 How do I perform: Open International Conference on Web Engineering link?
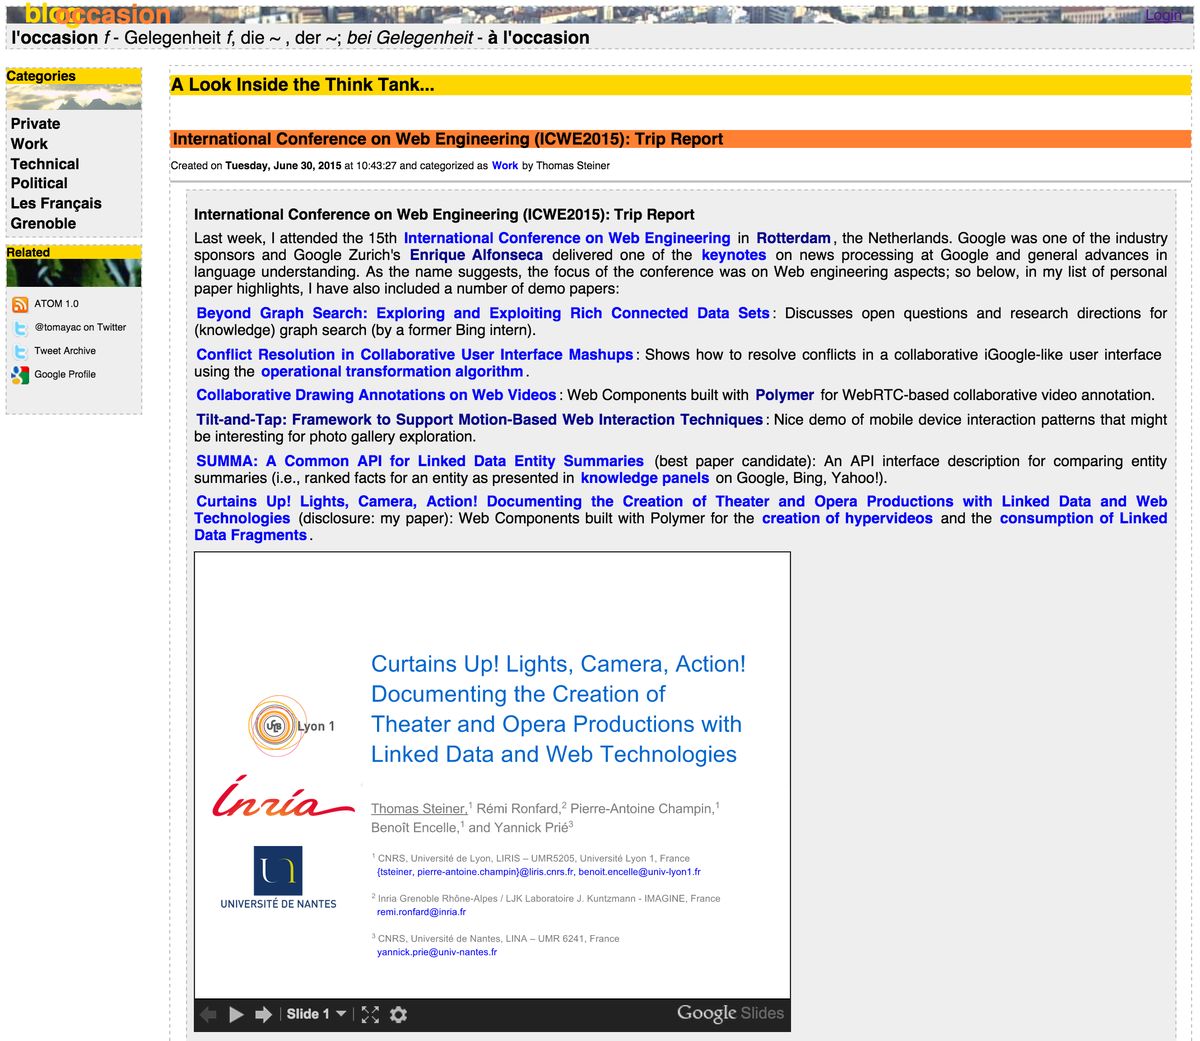[567, 238]
